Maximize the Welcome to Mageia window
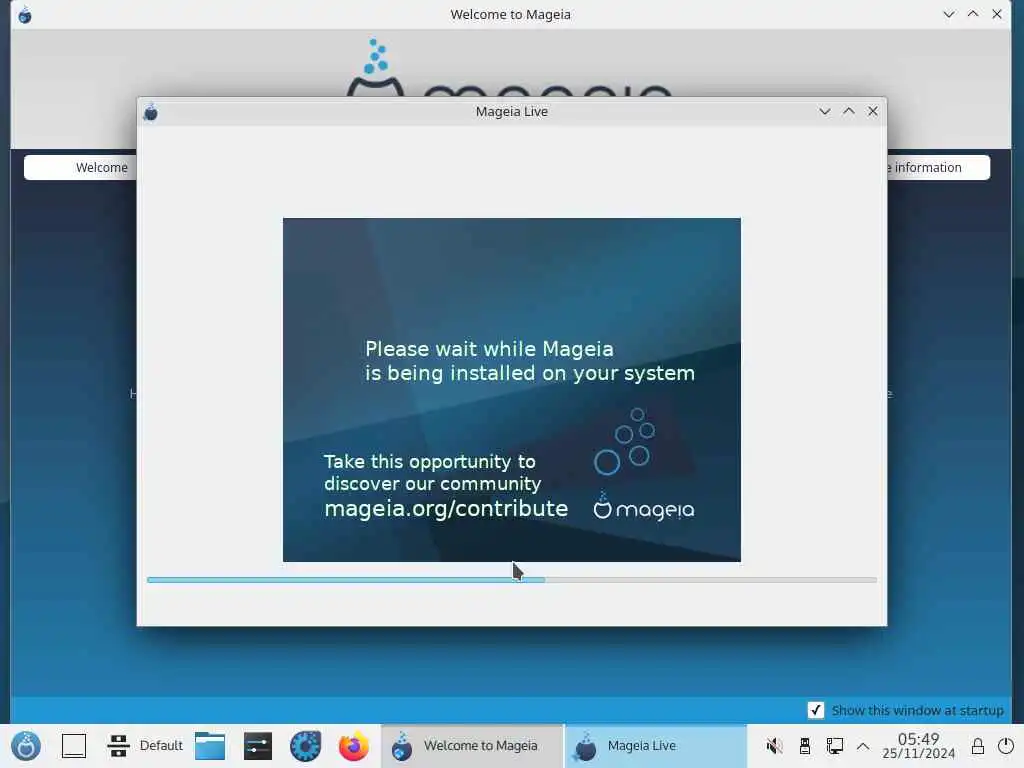 [x=973, y=14]
